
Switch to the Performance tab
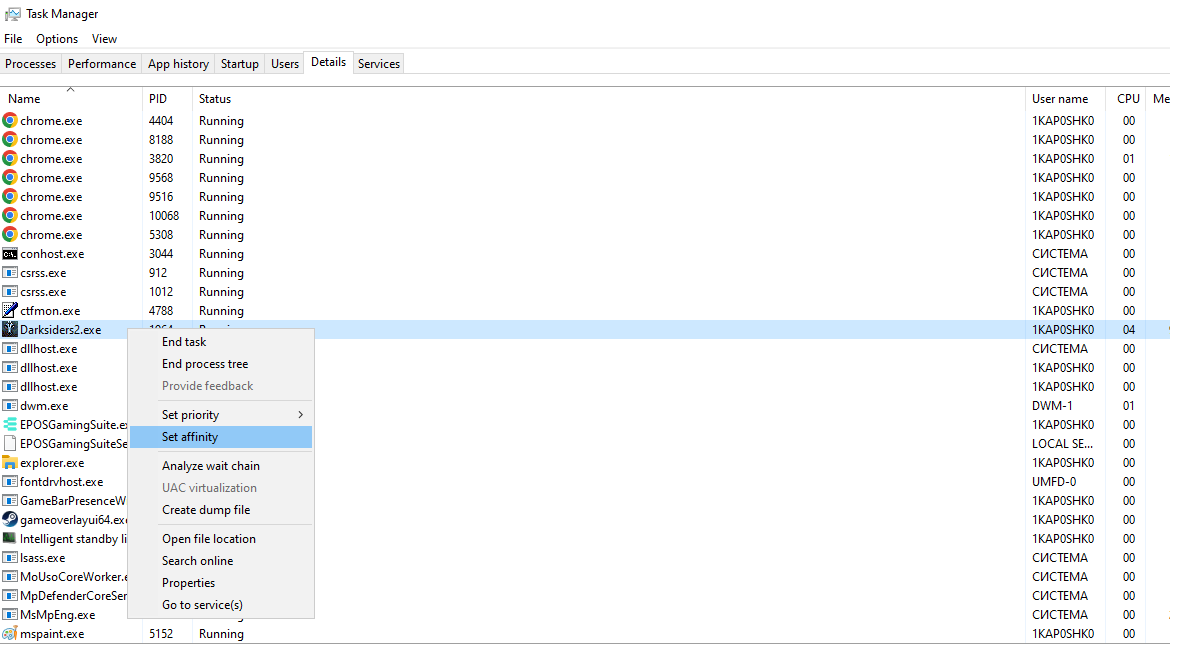[102, 64]
